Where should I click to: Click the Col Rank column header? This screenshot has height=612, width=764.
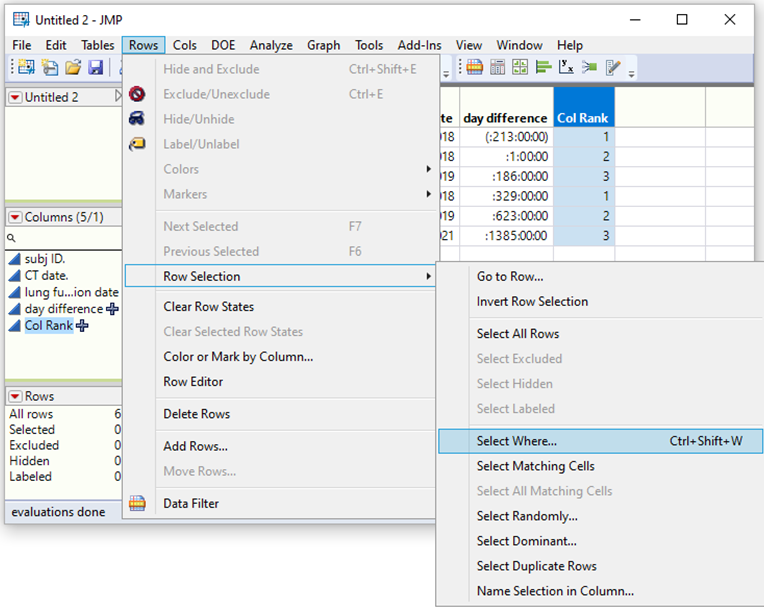(x=584, y=108)
